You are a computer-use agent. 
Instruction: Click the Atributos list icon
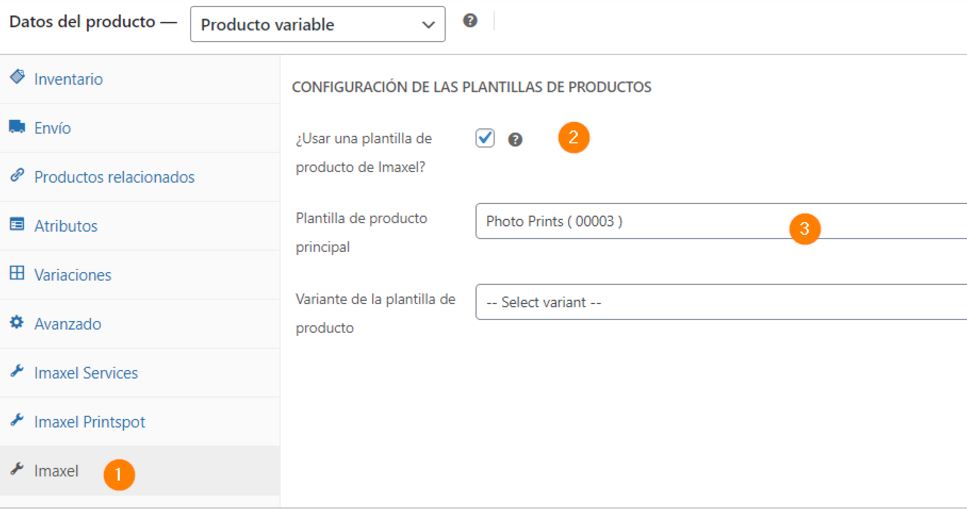click(x=17, y=225)
